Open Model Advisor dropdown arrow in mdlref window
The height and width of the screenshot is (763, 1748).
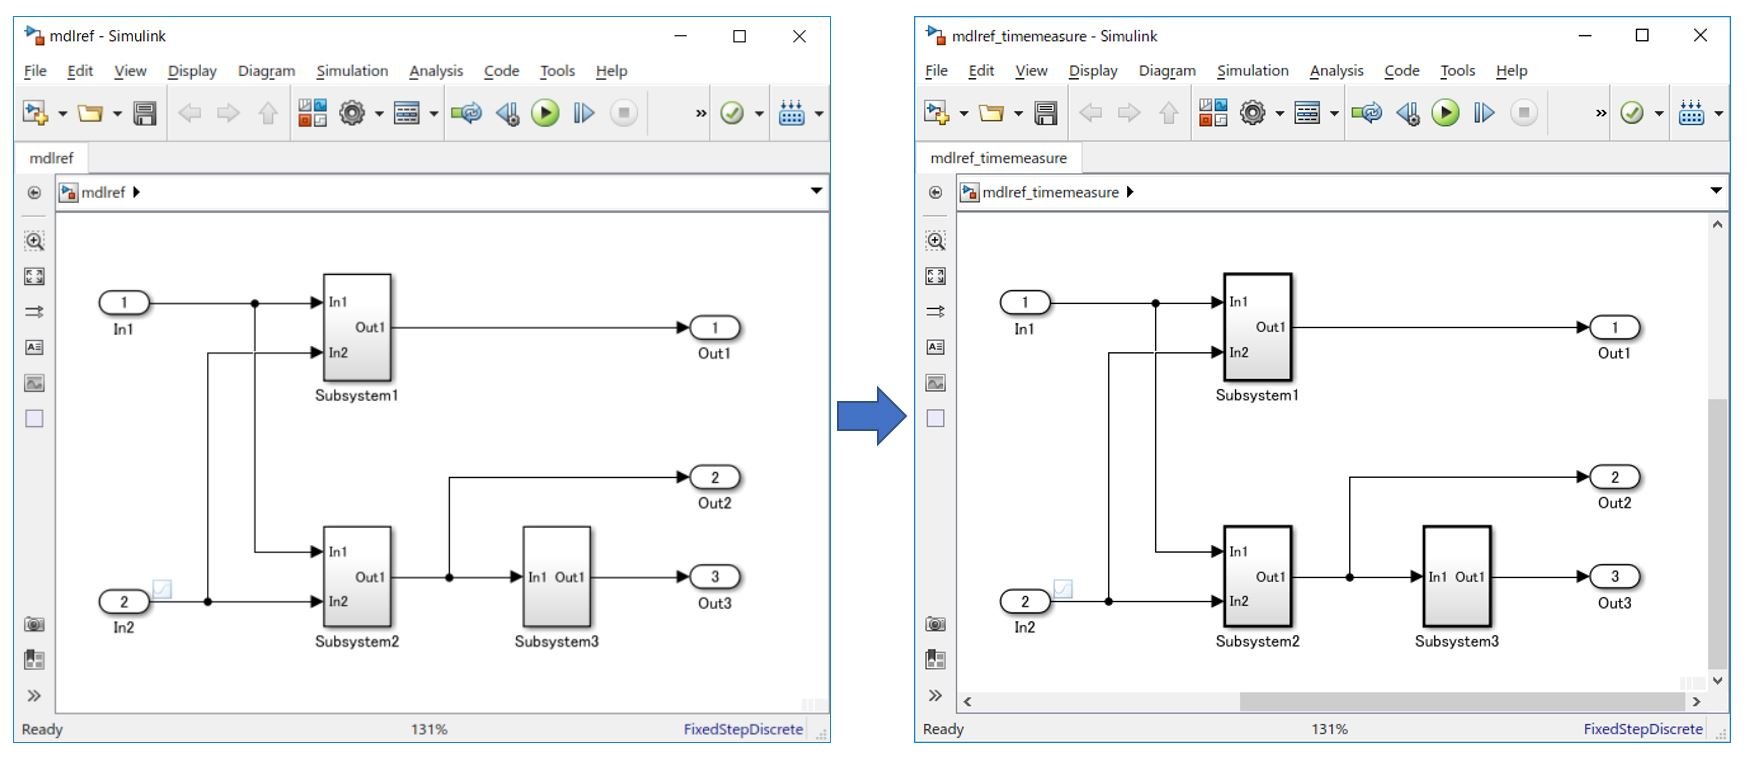[759, 114]
